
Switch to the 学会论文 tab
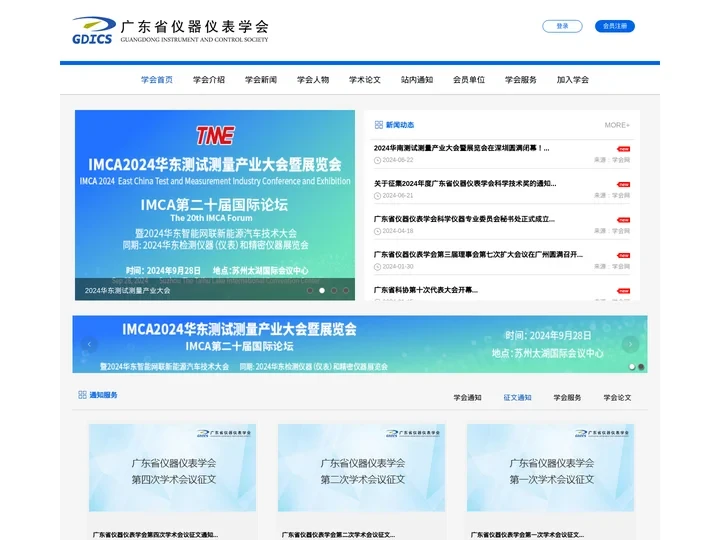[x=618, y=398]
